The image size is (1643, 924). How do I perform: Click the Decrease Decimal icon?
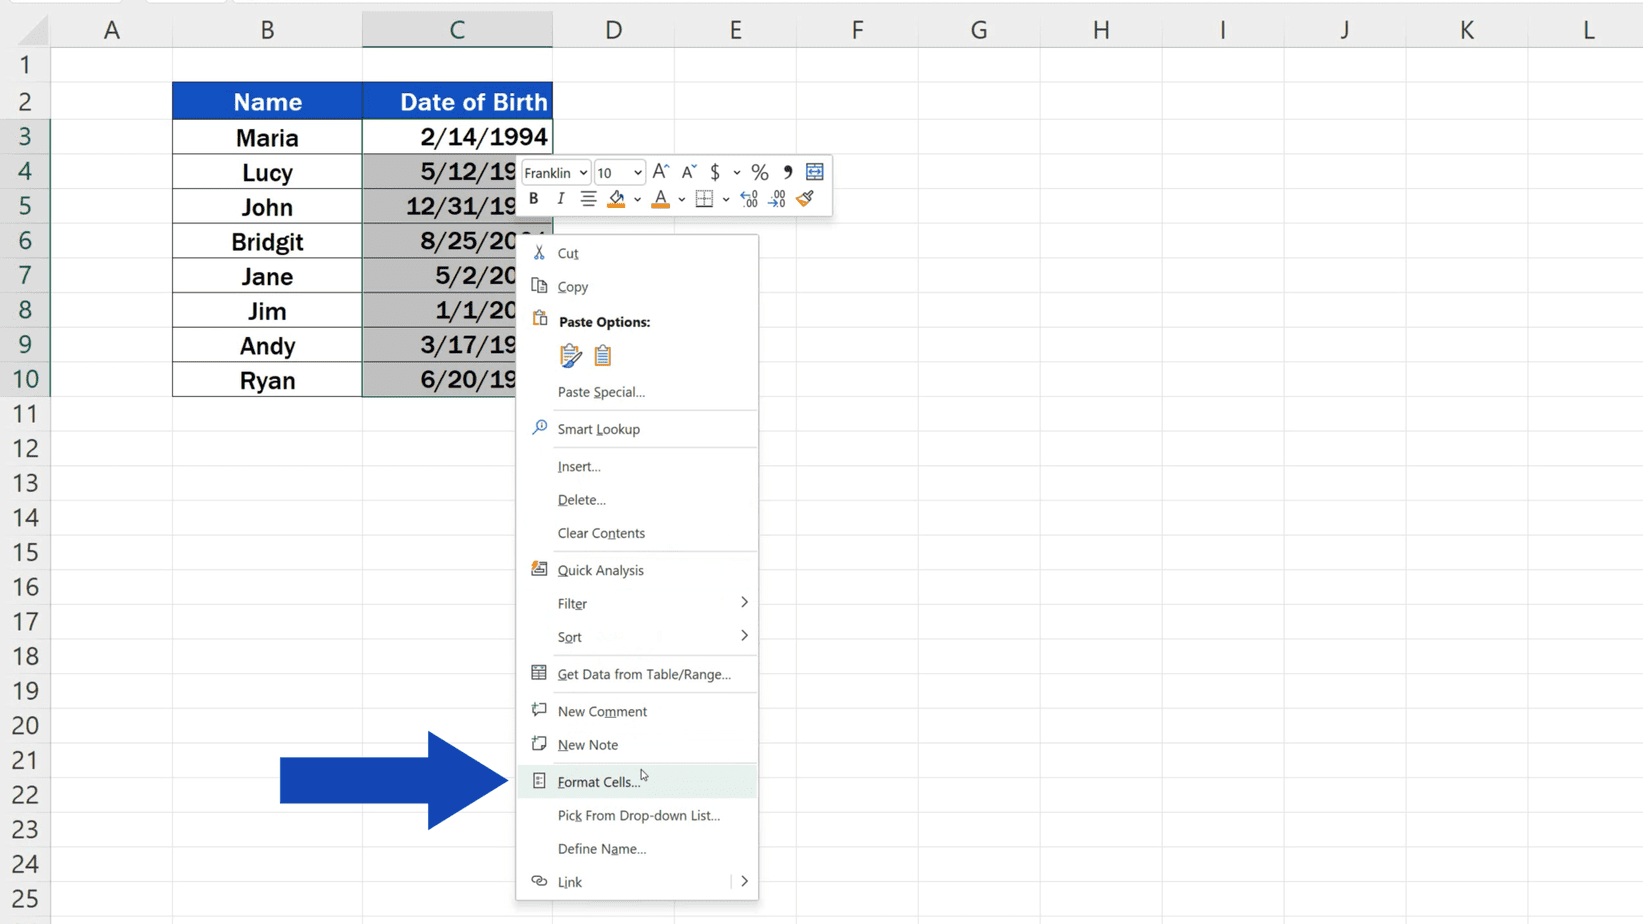coord(776,198)
